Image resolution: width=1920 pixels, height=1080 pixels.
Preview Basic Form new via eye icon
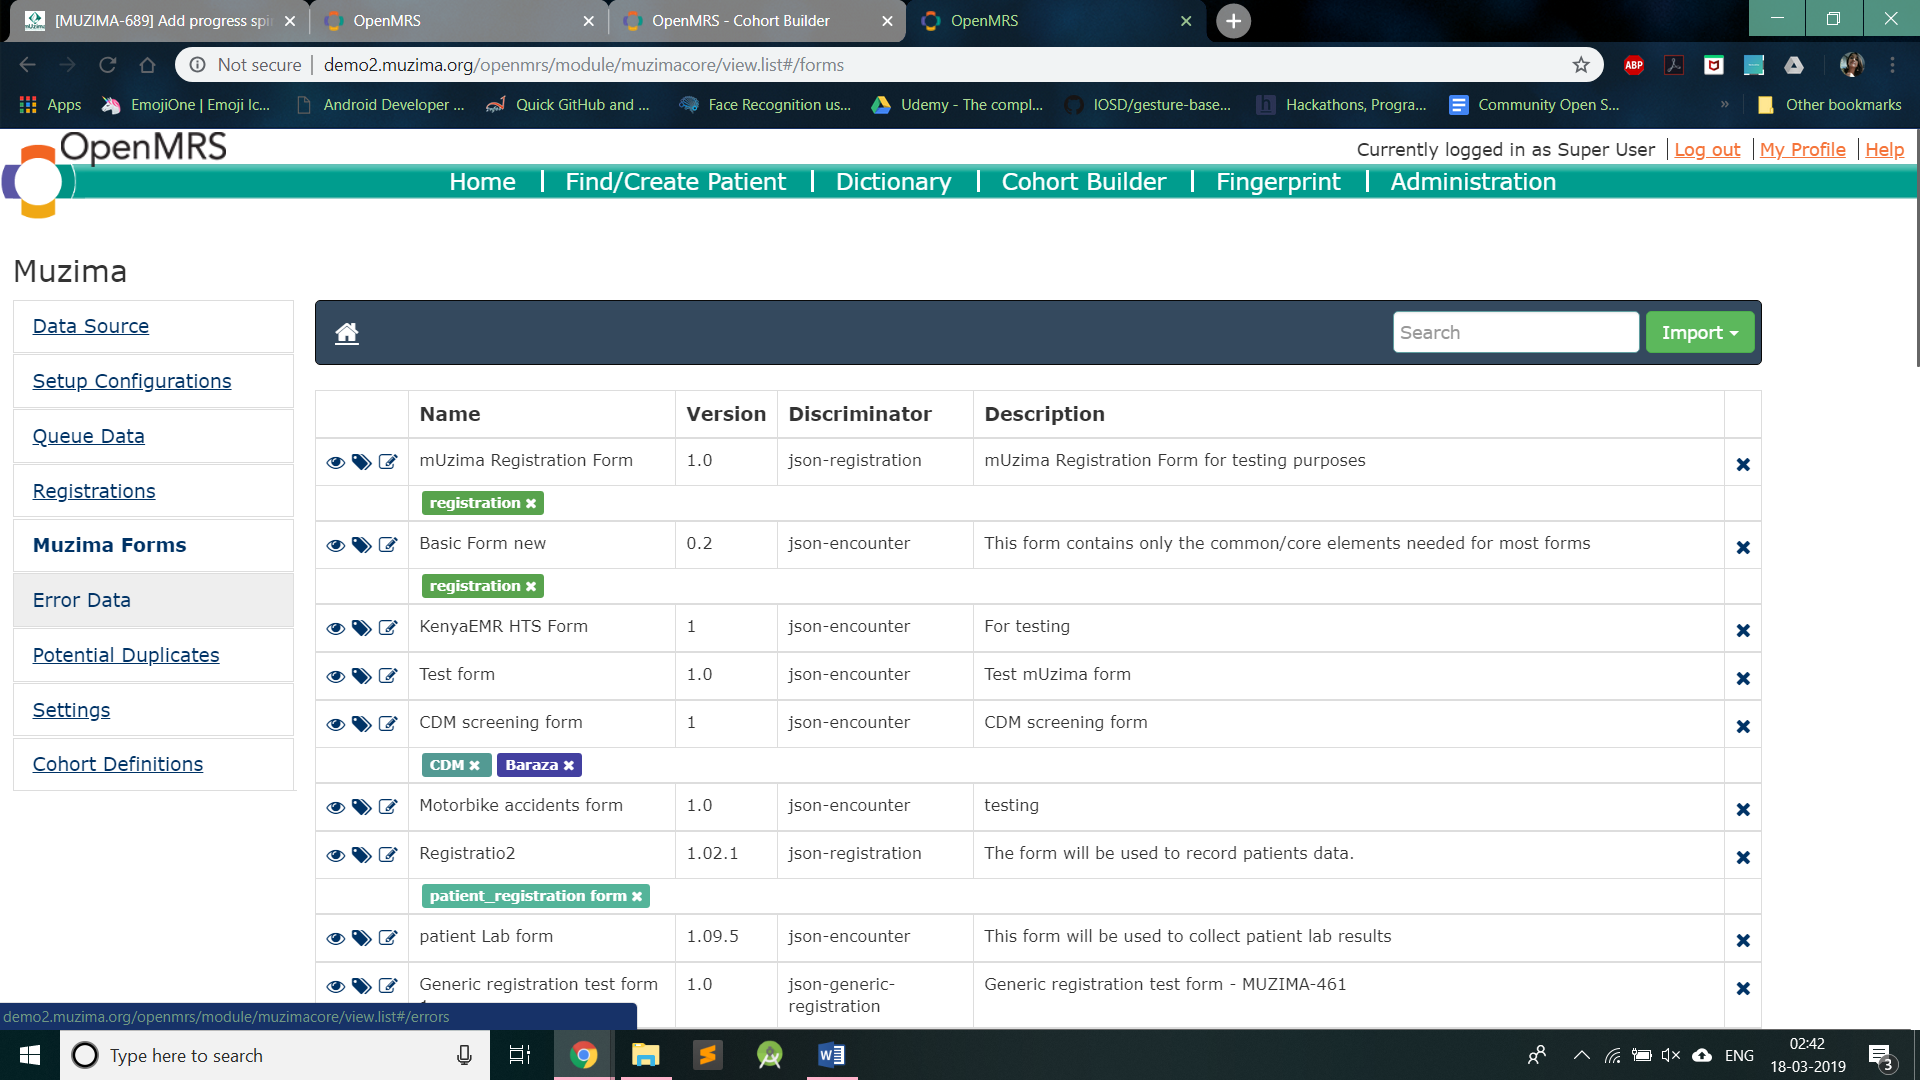tap(336, 545)
